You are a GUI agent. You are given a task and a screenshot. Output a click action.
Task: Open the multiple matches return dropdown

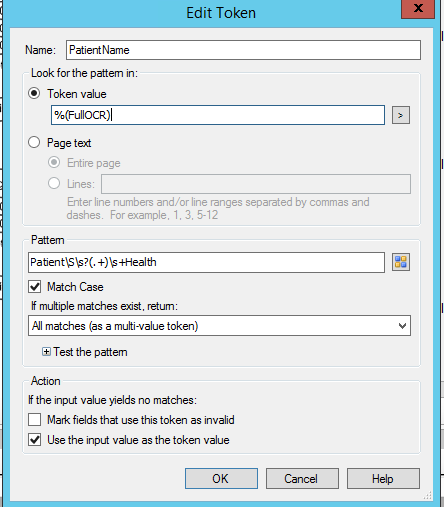[219, 326]
